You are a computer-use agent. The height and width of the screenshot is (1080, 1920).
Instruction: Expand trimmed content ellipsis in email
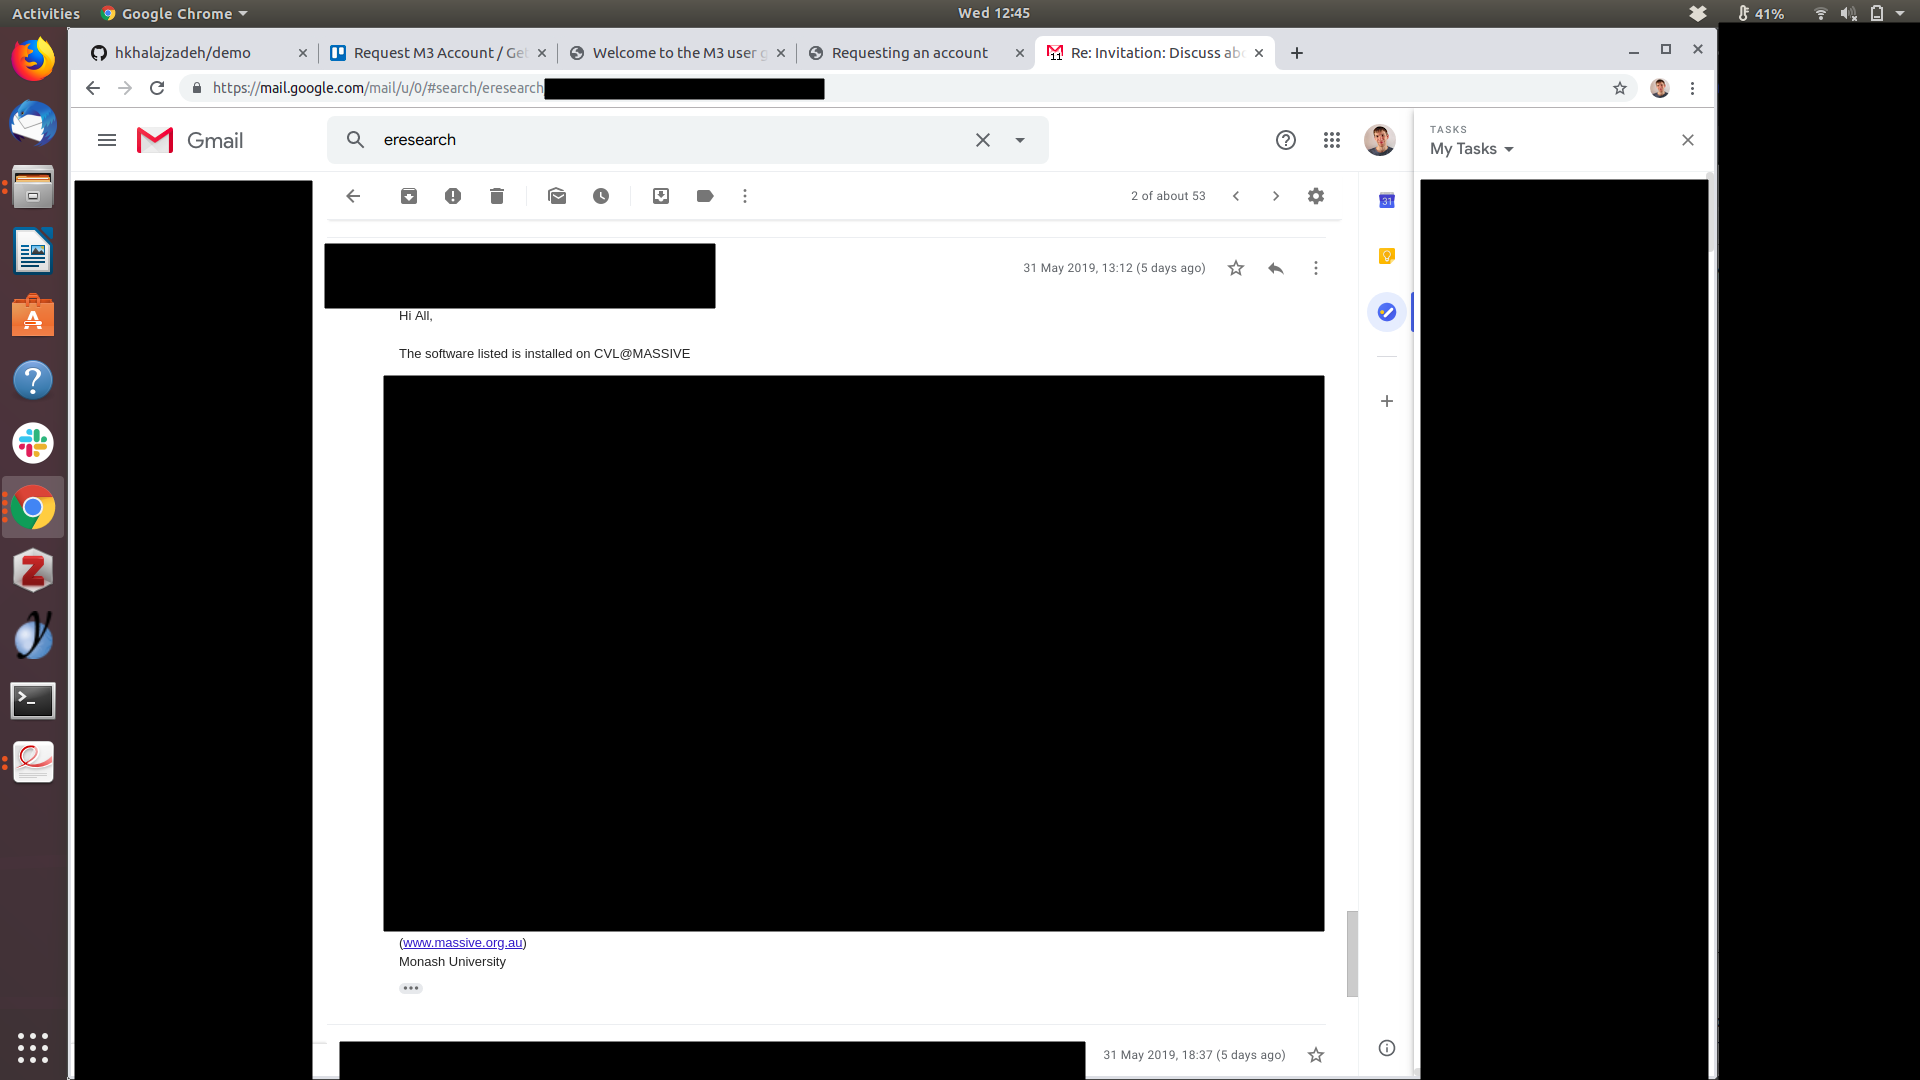pos(411,988)
